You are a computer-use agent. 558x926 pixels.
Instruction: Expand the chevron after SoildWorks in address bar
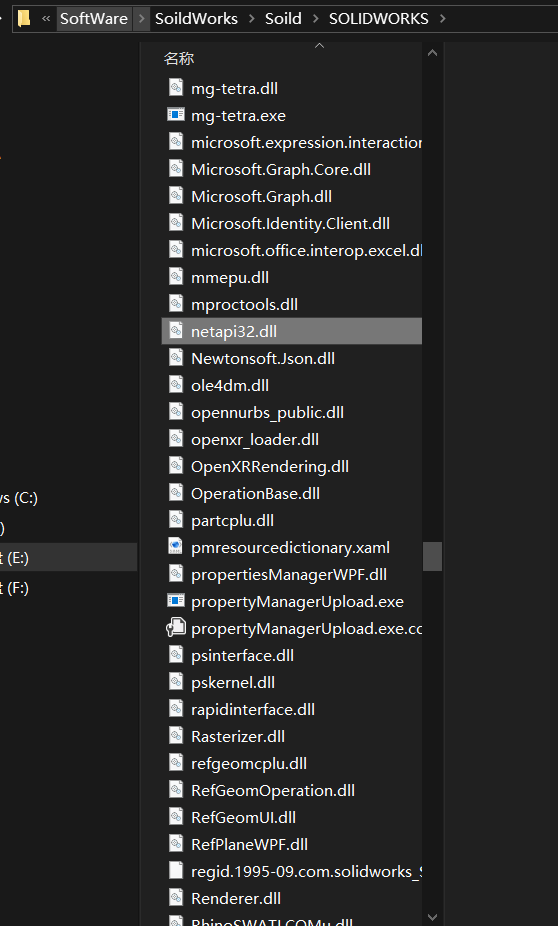252,19
